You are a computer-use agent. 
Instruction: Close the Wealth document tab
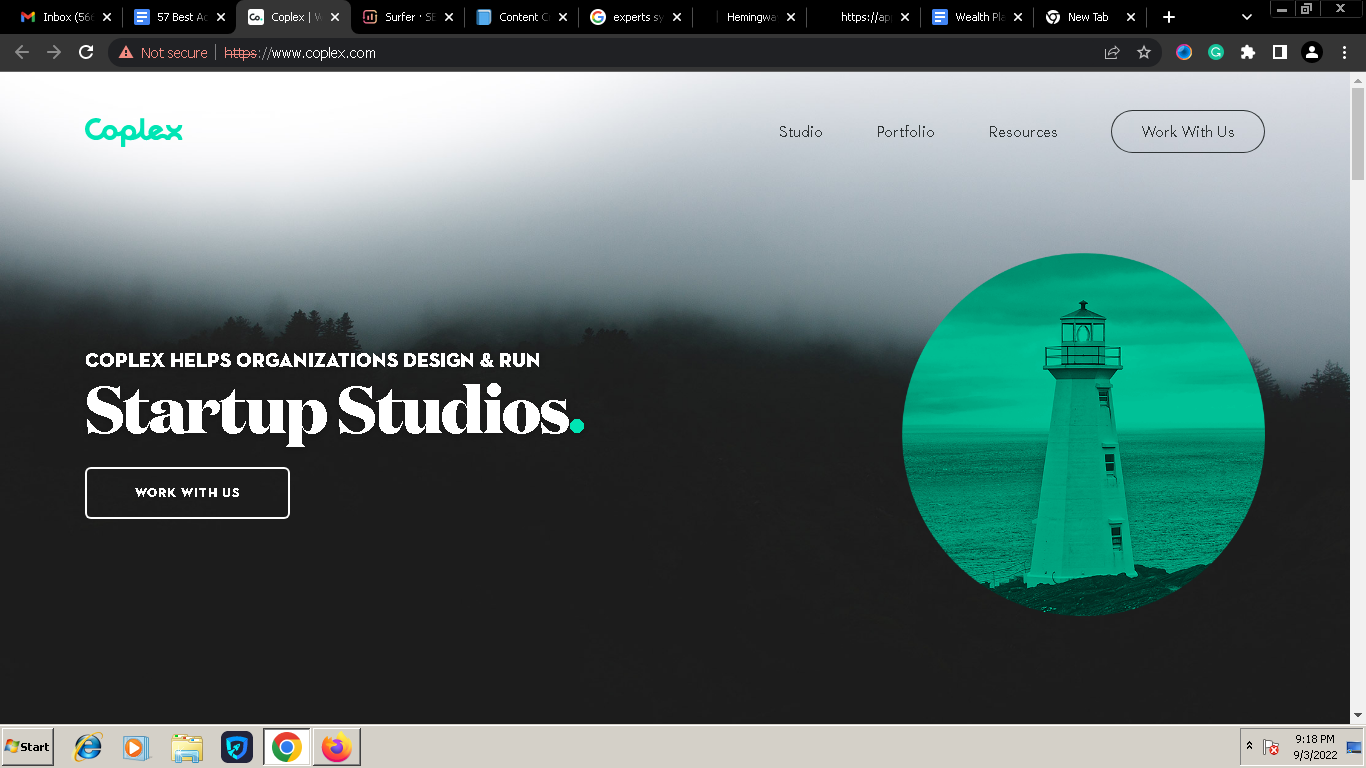click(x=1018, y=17)
